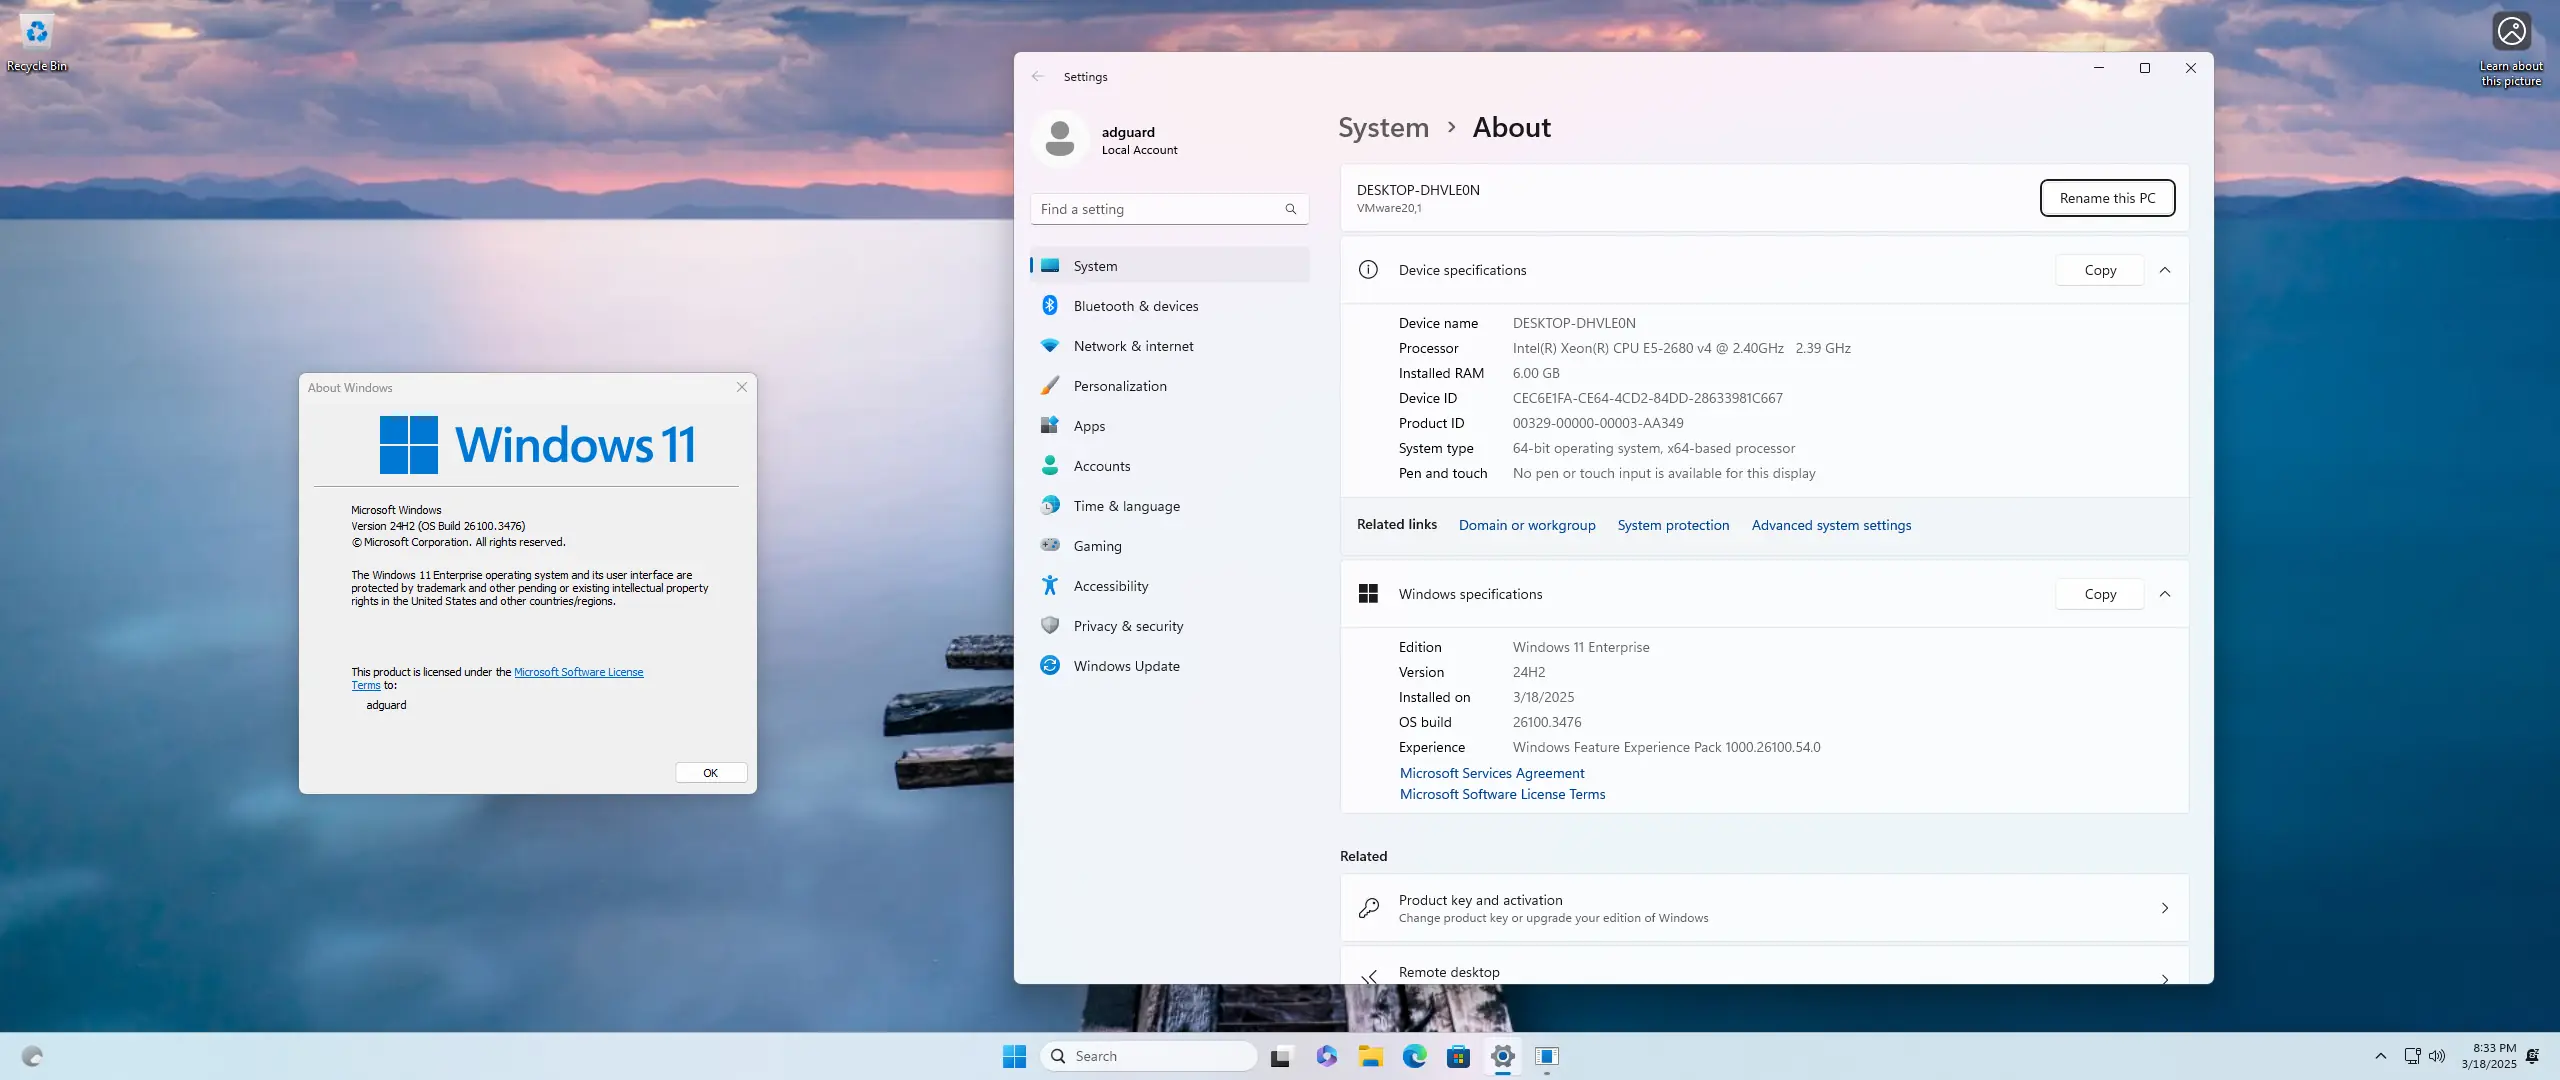
Task: Click the Find a setting search box
Action: pos(1168,208)
